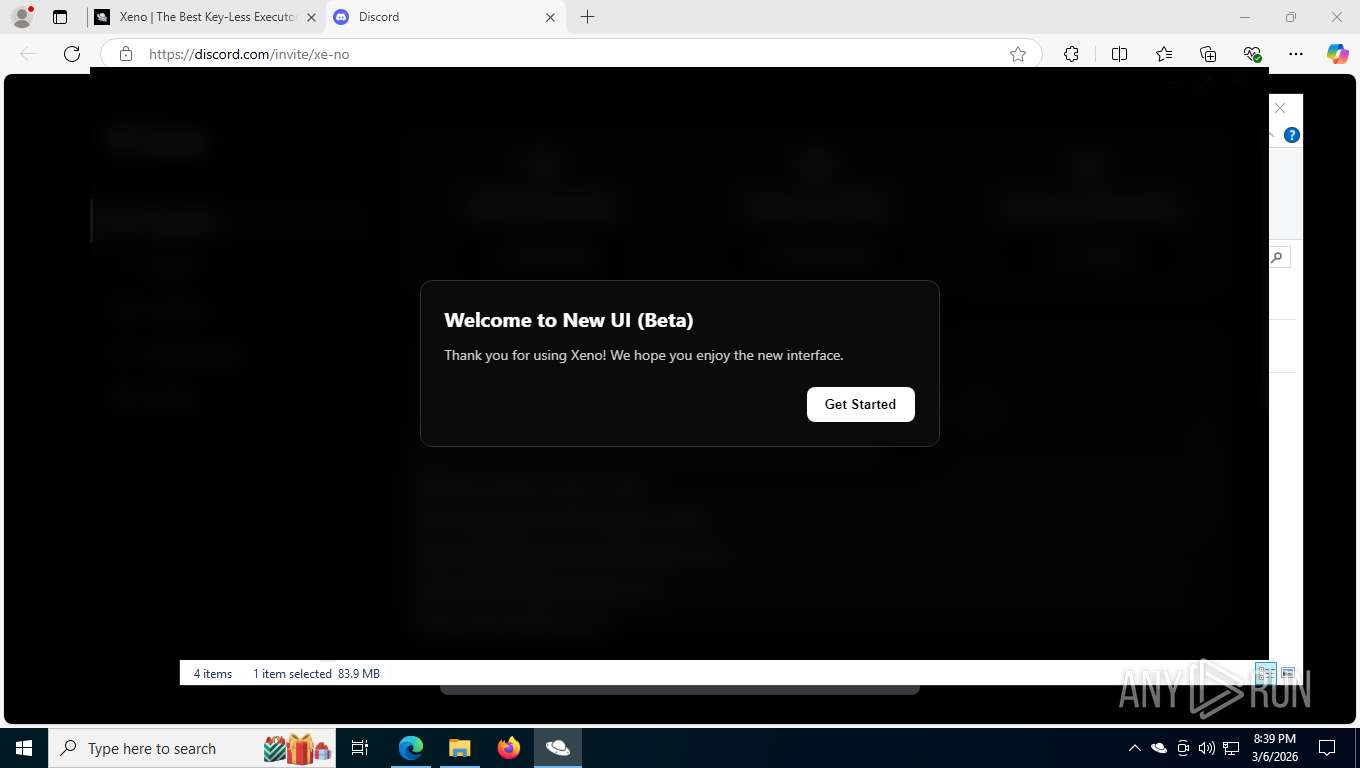Close the Discord browser tab

click(551, 17)
